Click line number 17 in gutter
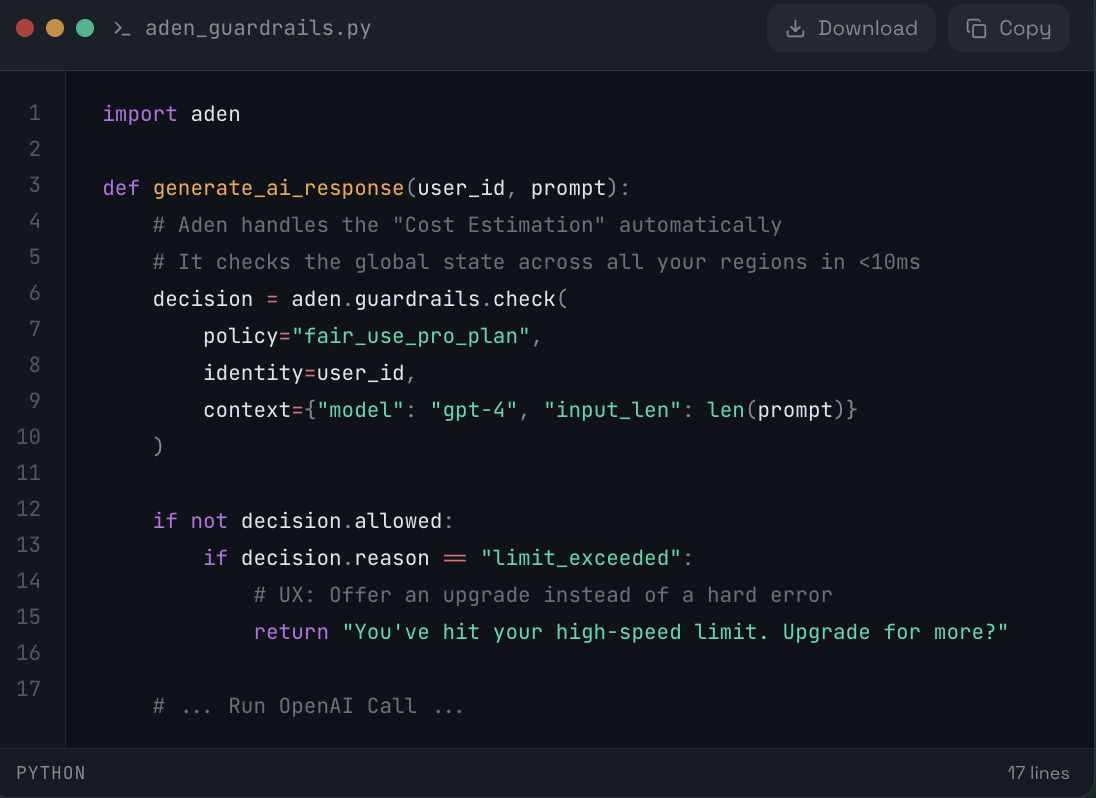The image size is (1096, 798). (29, 689)
